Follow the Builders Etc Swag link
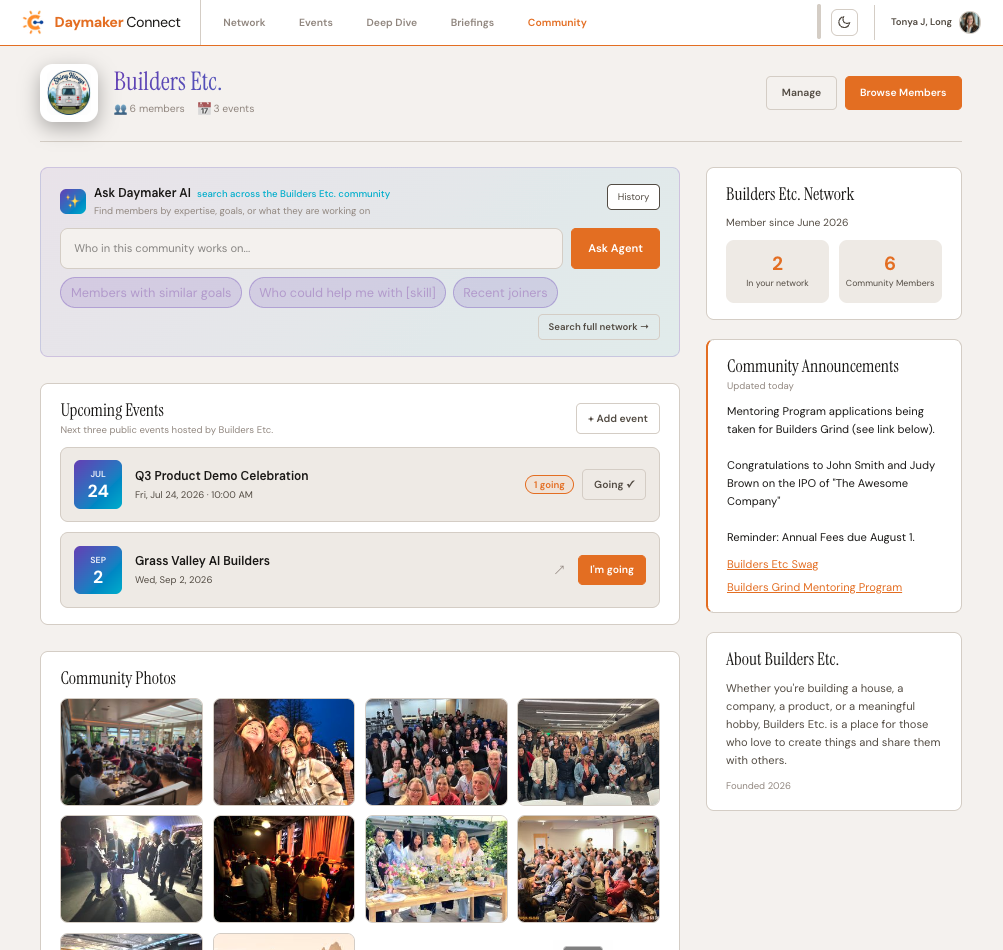 coord(772,564)
